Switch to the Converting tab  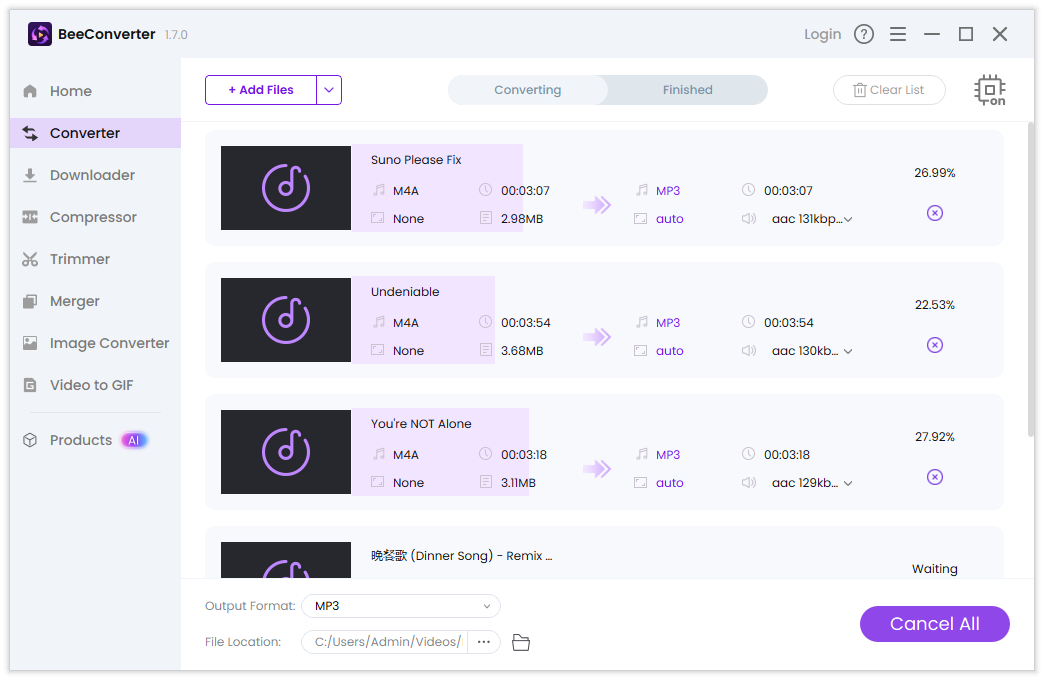[x=528, y=90]
